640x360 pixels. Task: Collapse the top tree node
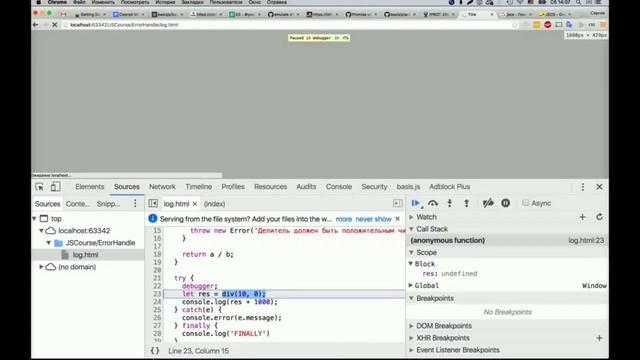coord(35,219)
